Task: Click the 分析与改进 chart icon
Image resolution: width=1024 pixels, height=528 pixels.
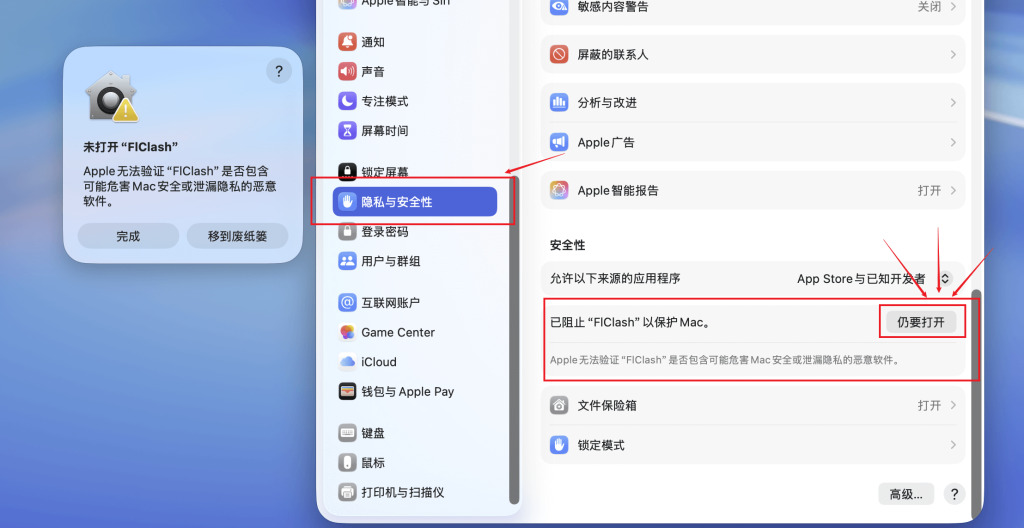Action: click(559, 103)
